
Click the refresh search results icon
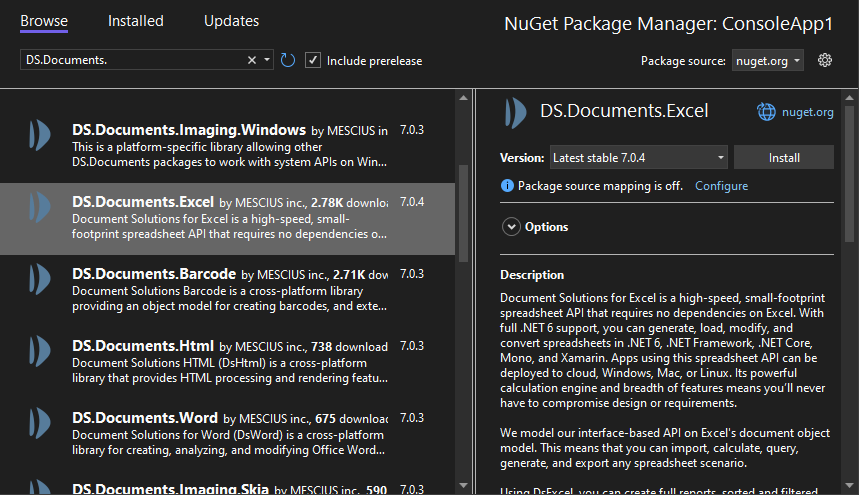pyautogui.click(x=288, y=60)
